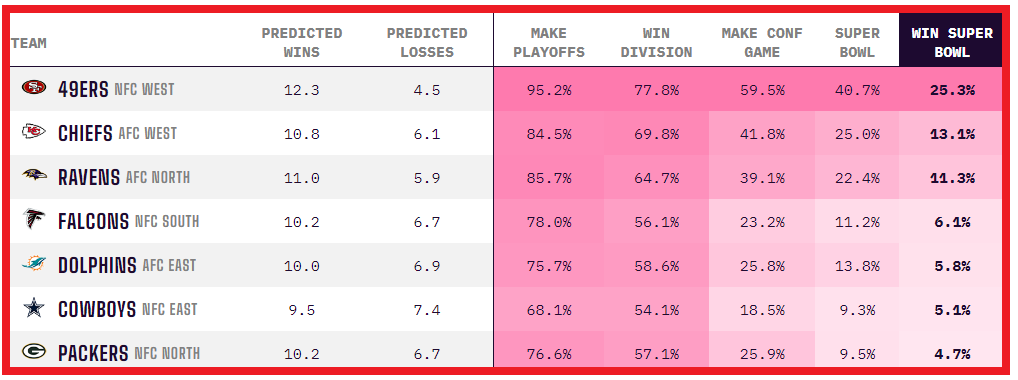Screen dimensions: 1018x380
Task: Sort by Predicted Wins header
Action: pos(302,42)
